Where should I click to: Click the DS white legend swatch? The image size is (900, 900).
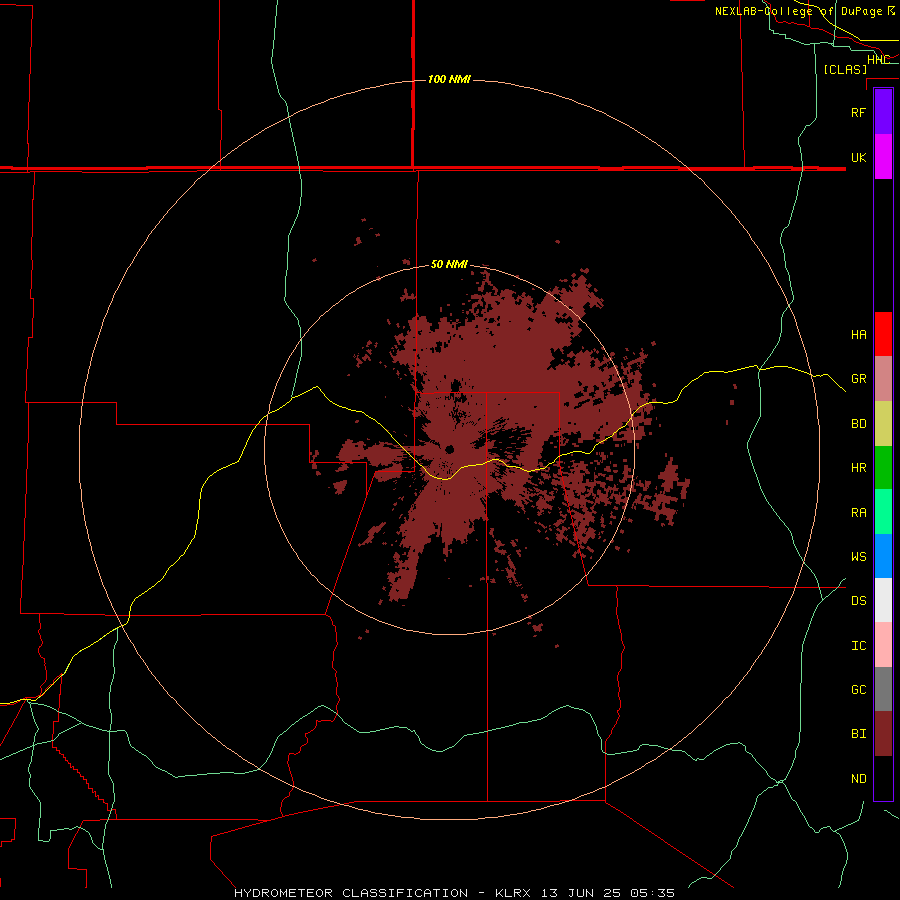click(x=883, y=600)
